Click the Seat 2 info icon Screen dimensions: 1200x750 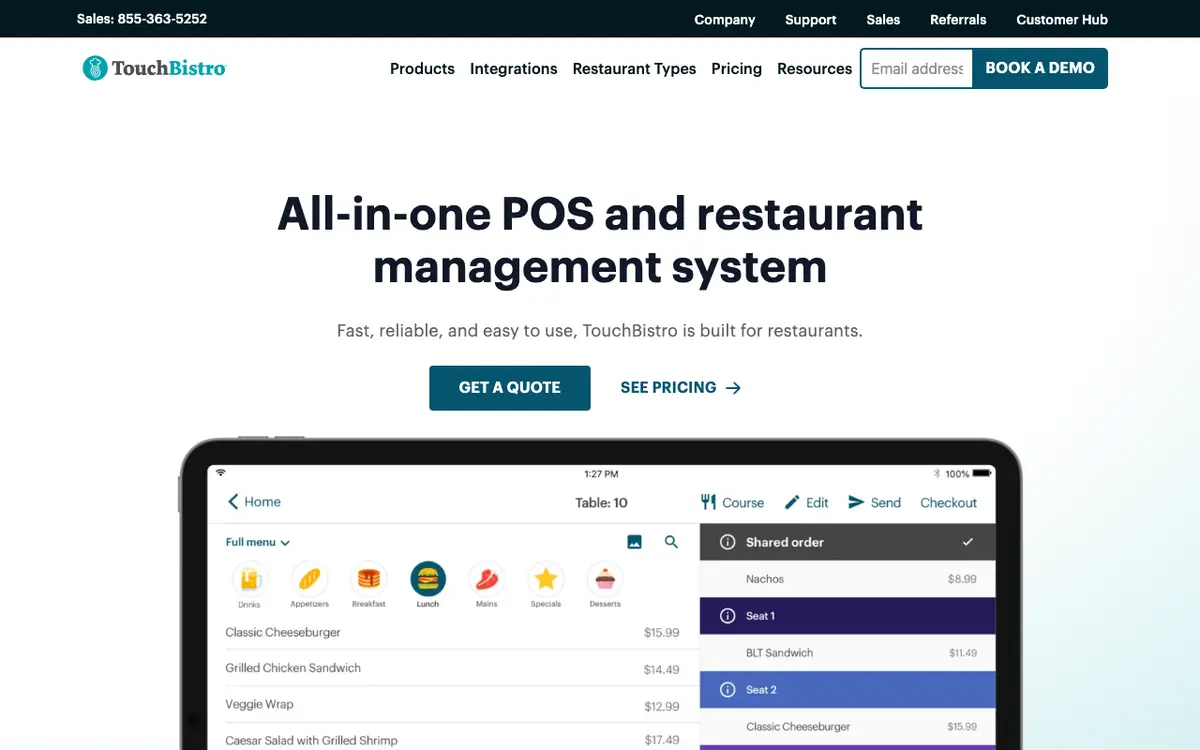tap(727, 690)
